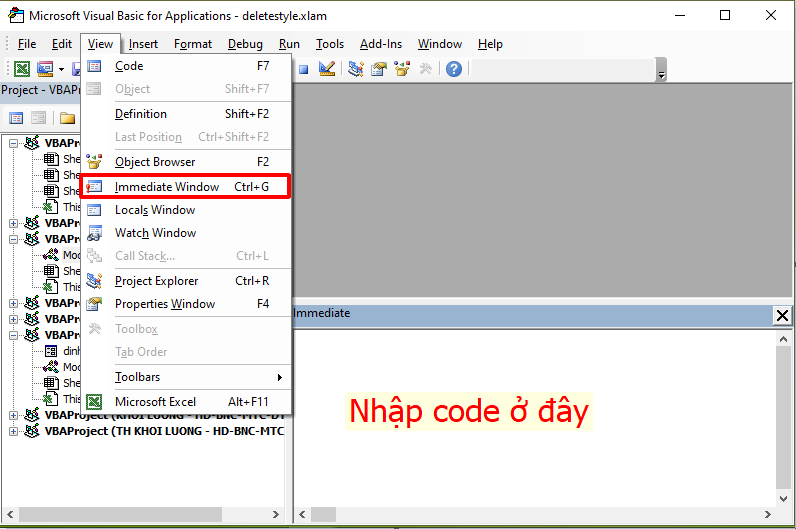Expand the VBAProject (TH KHOI LUONG) node
This screenshot has width=796, height=529.
(13, 432)
